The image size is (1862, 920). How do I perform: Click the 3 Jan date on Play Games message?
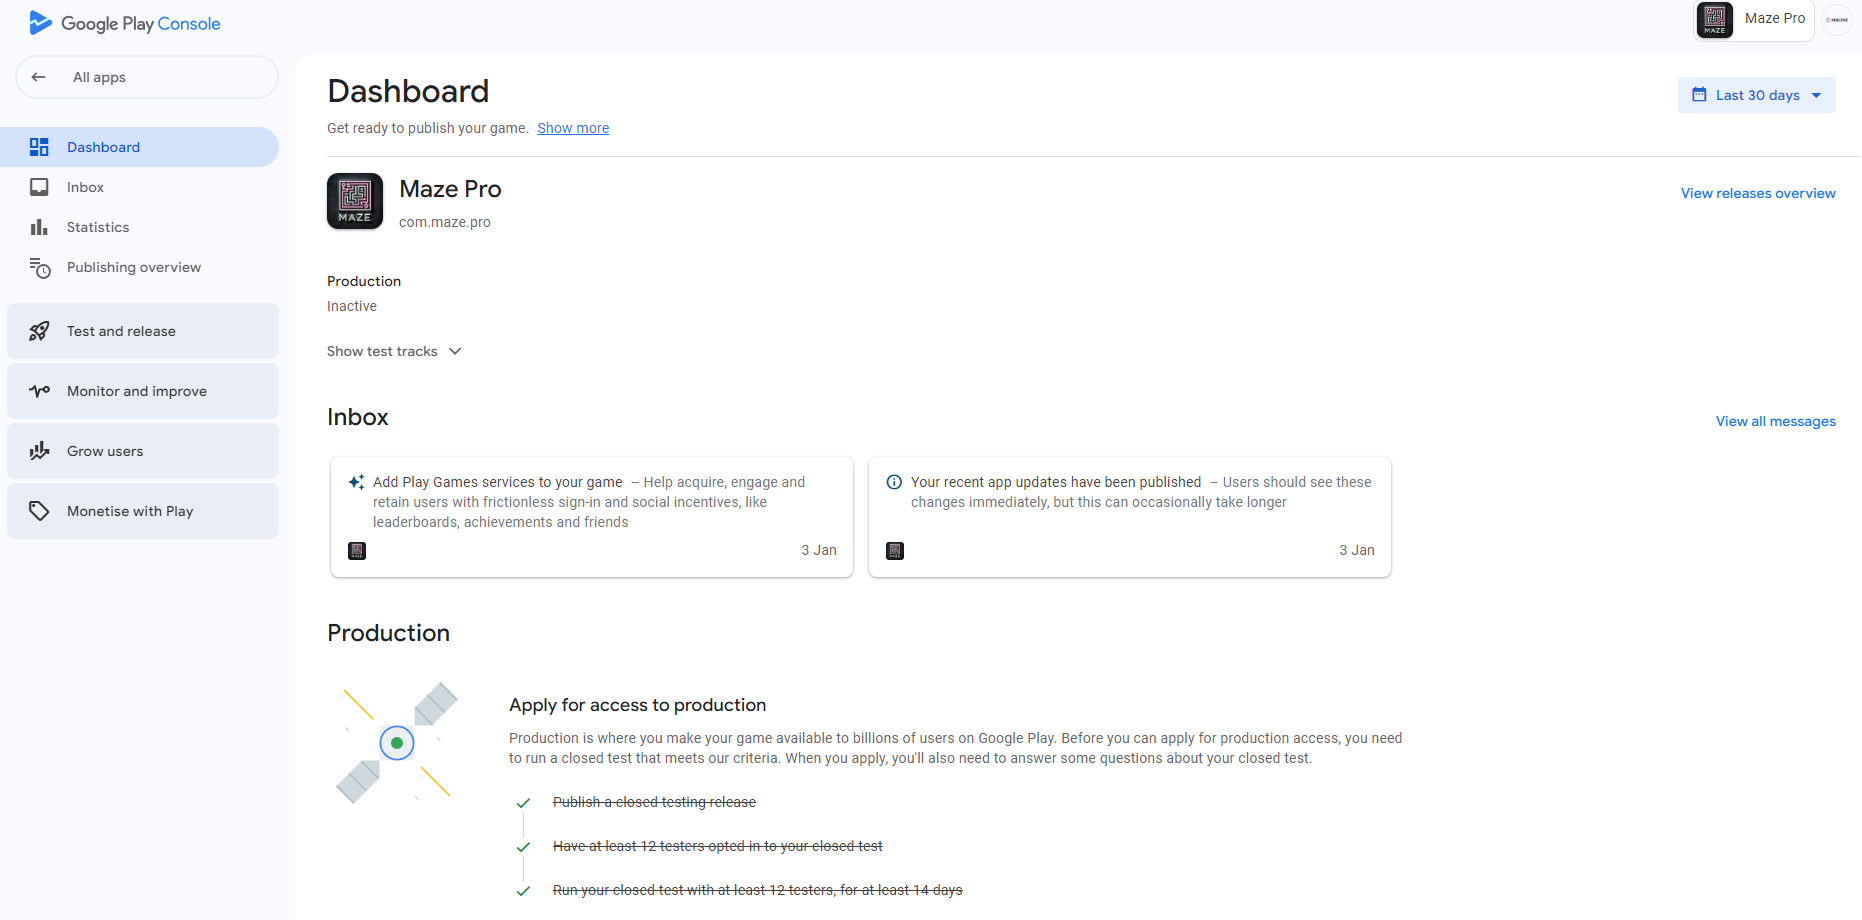click(x=819, y=550)
